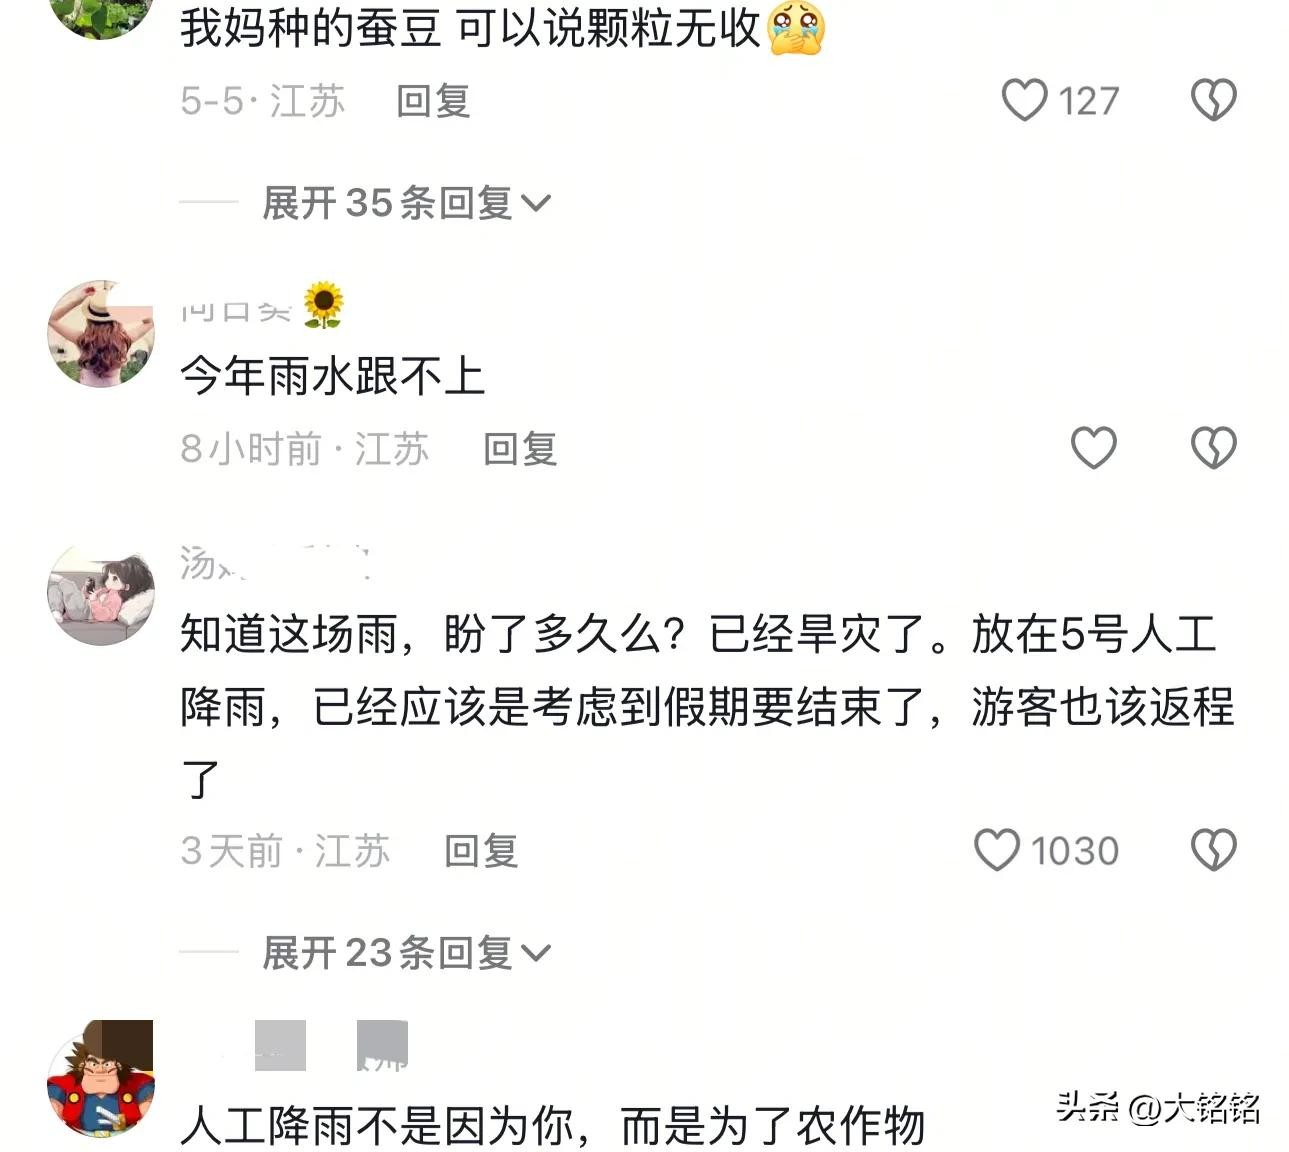Tap chevron next to 35条回复

[536, 204]
